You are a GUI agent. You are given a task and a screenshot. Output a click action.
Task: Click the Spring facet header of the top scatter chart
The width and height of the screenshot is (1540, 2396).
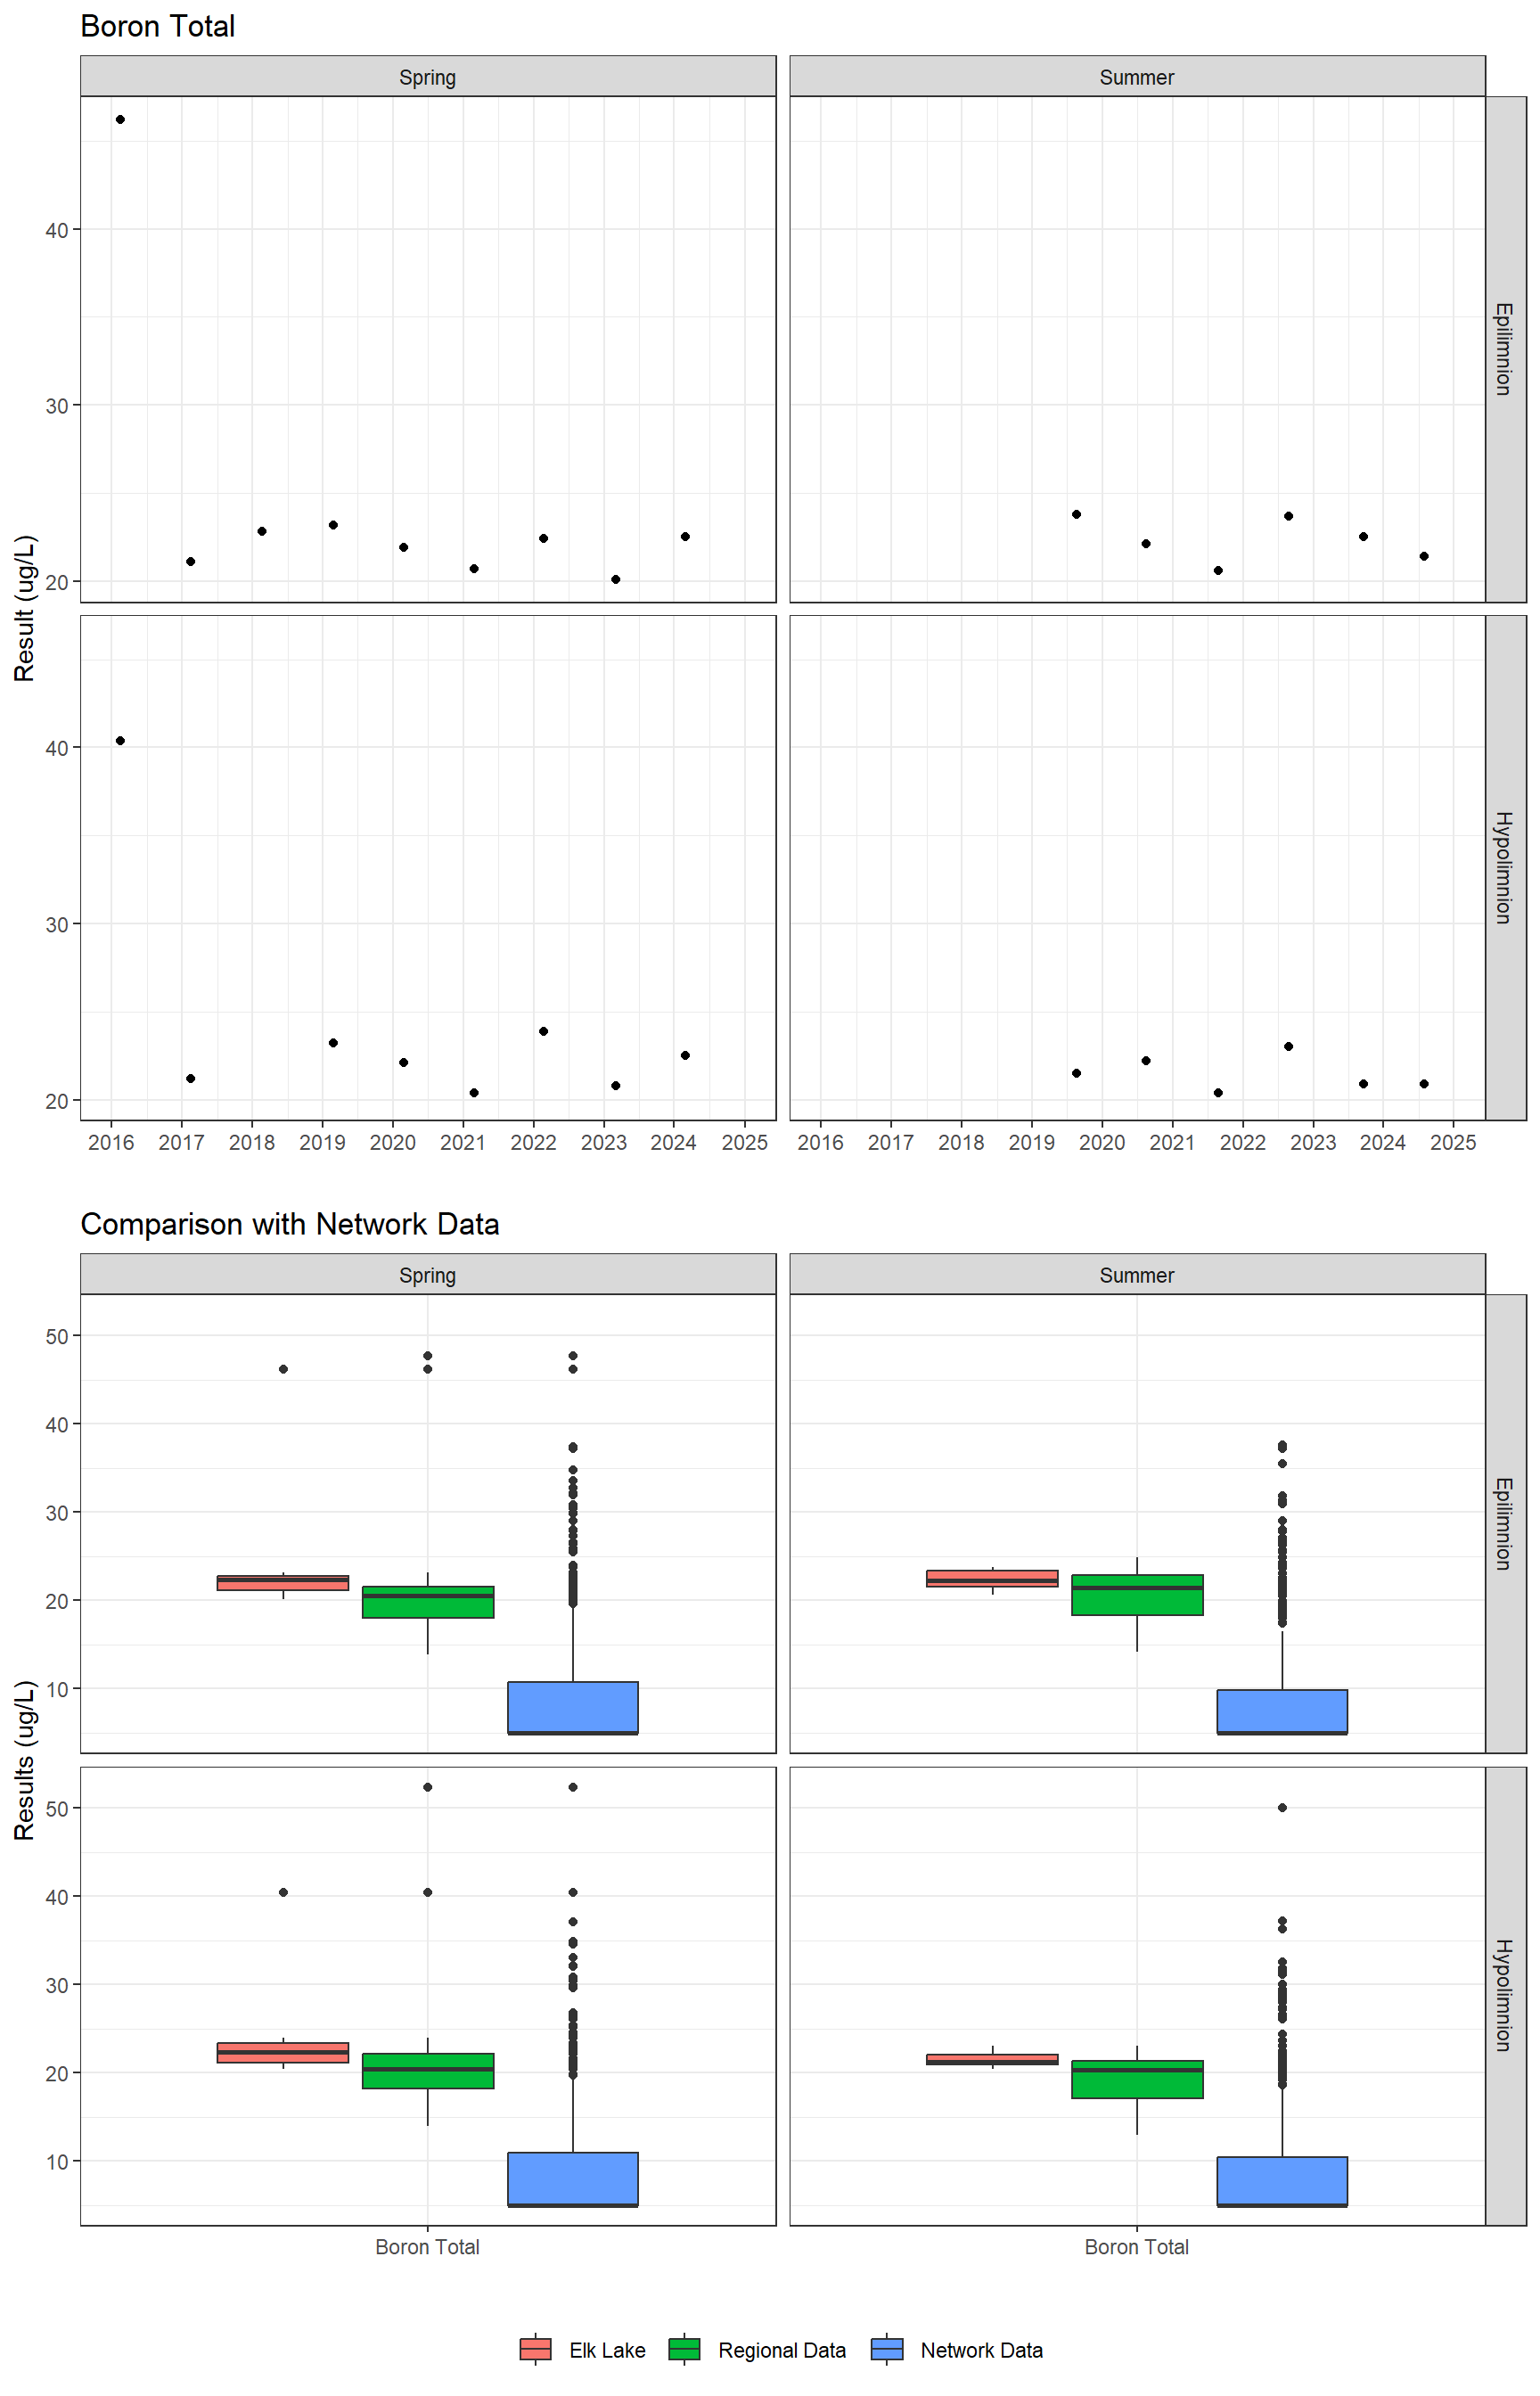428,77
